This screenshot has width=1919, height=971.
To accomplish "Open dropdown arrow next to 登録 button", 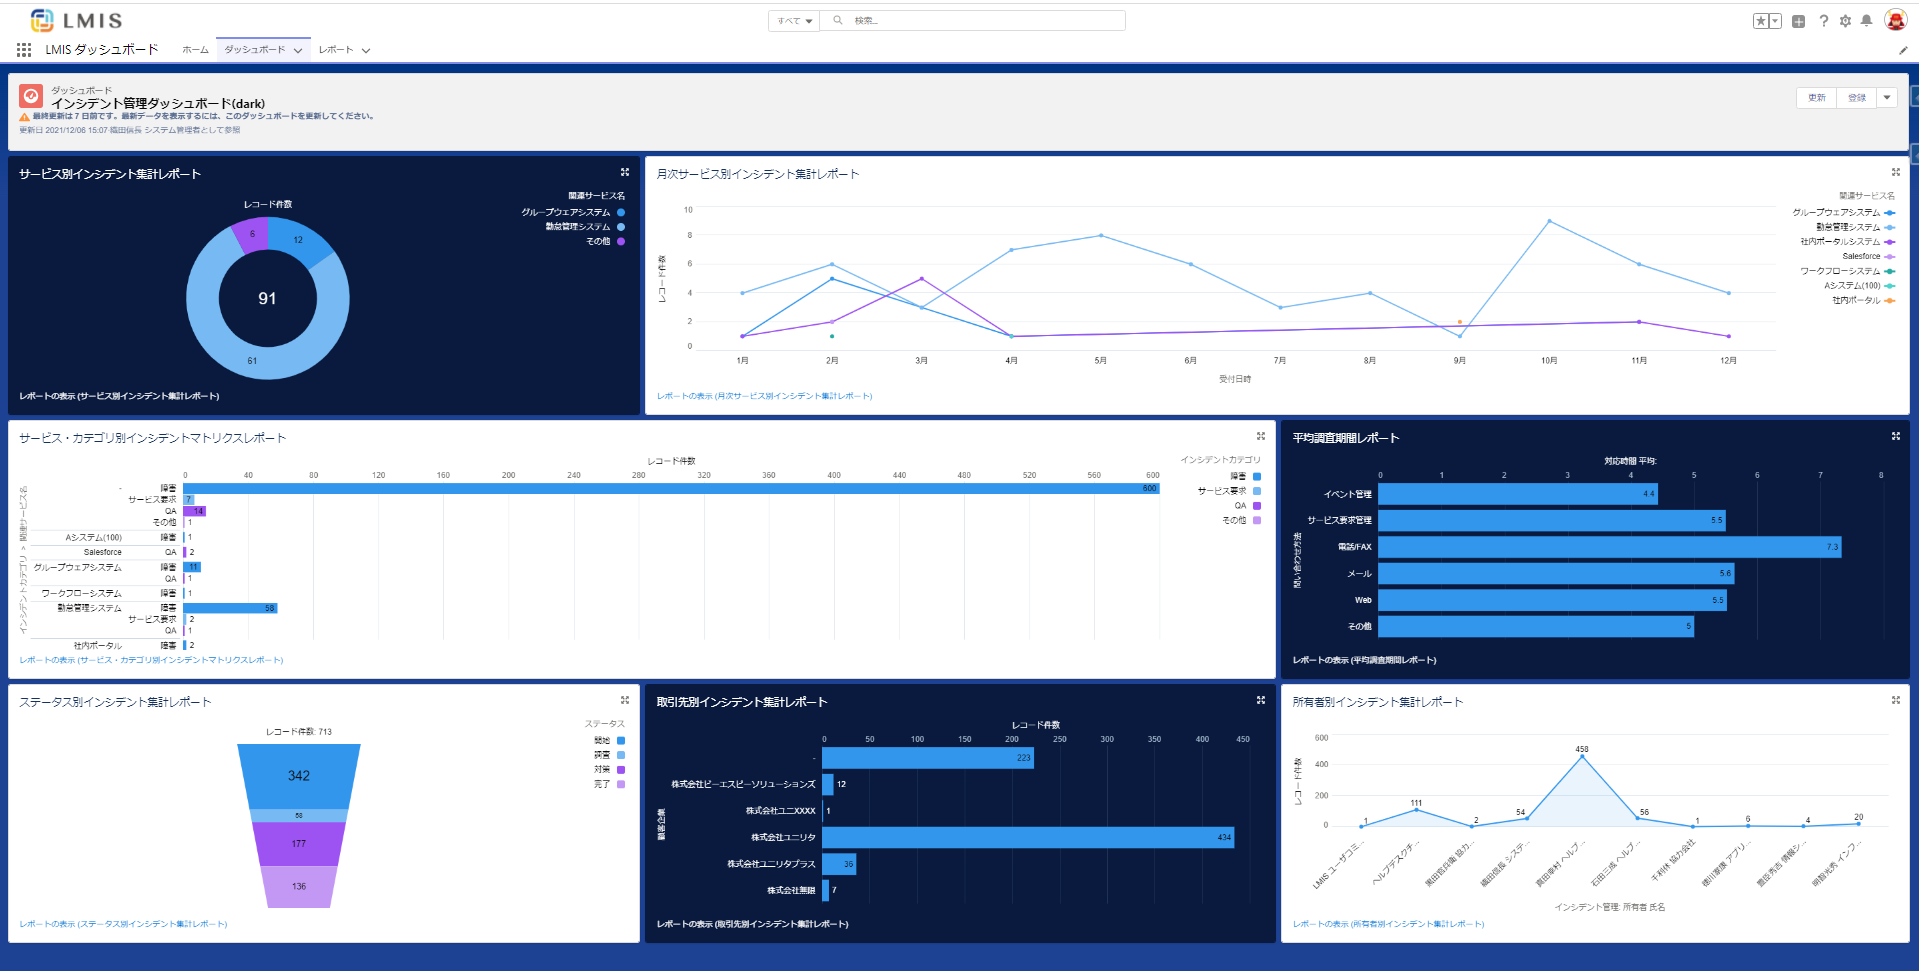I will pyautogui.click(x=1887, y=98).
